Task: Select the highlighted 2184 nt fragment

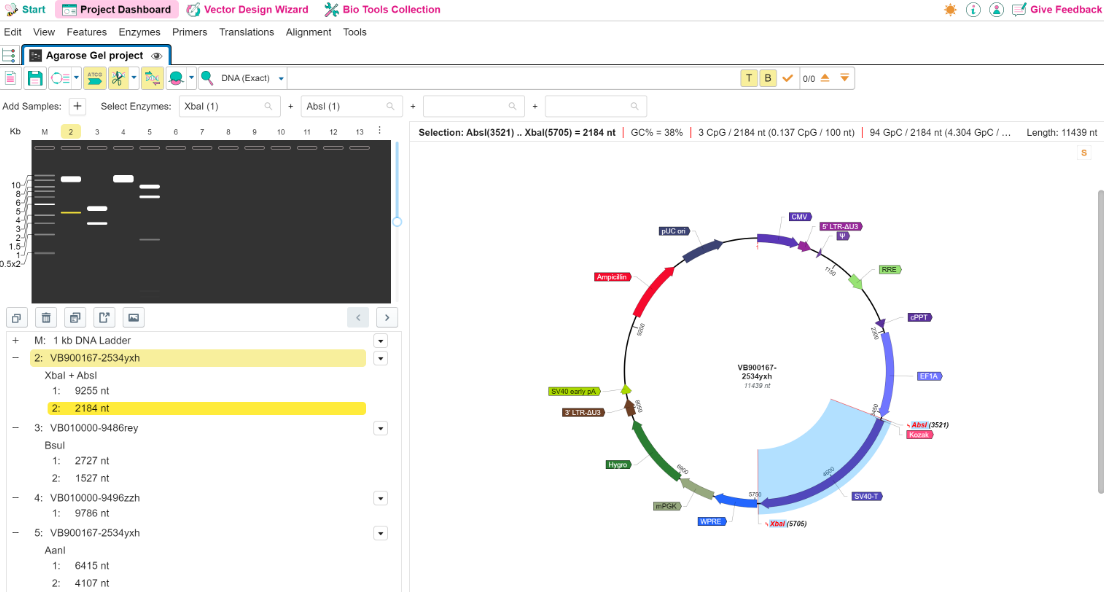Action: tap(207, 408)
